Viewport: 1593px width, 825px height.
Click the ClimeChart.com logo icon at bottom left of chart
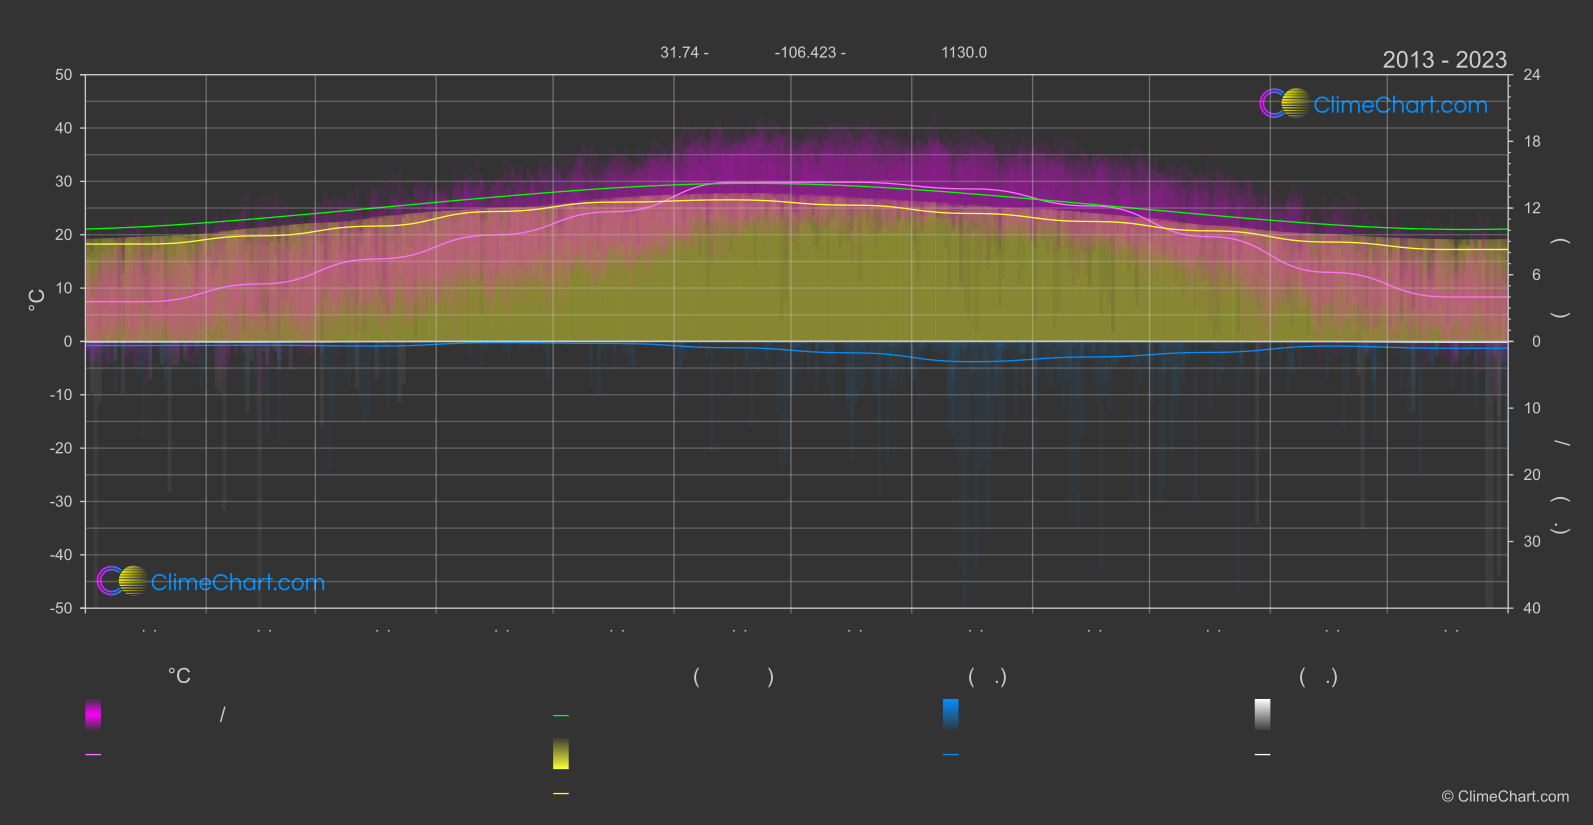coord(122,580)
